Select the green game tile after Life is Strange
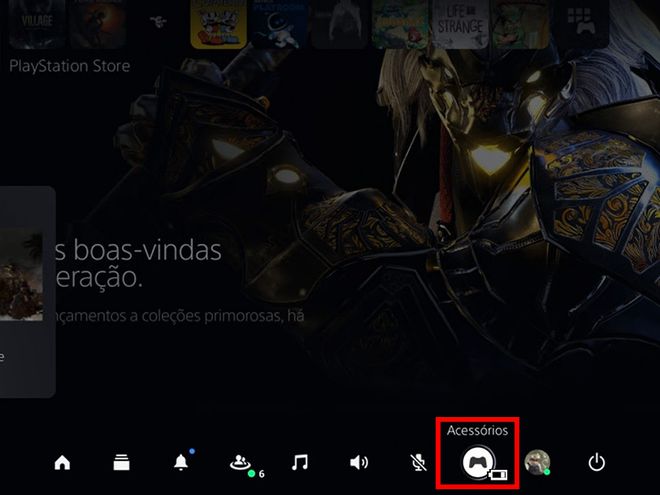 click(x=521, y=23)
